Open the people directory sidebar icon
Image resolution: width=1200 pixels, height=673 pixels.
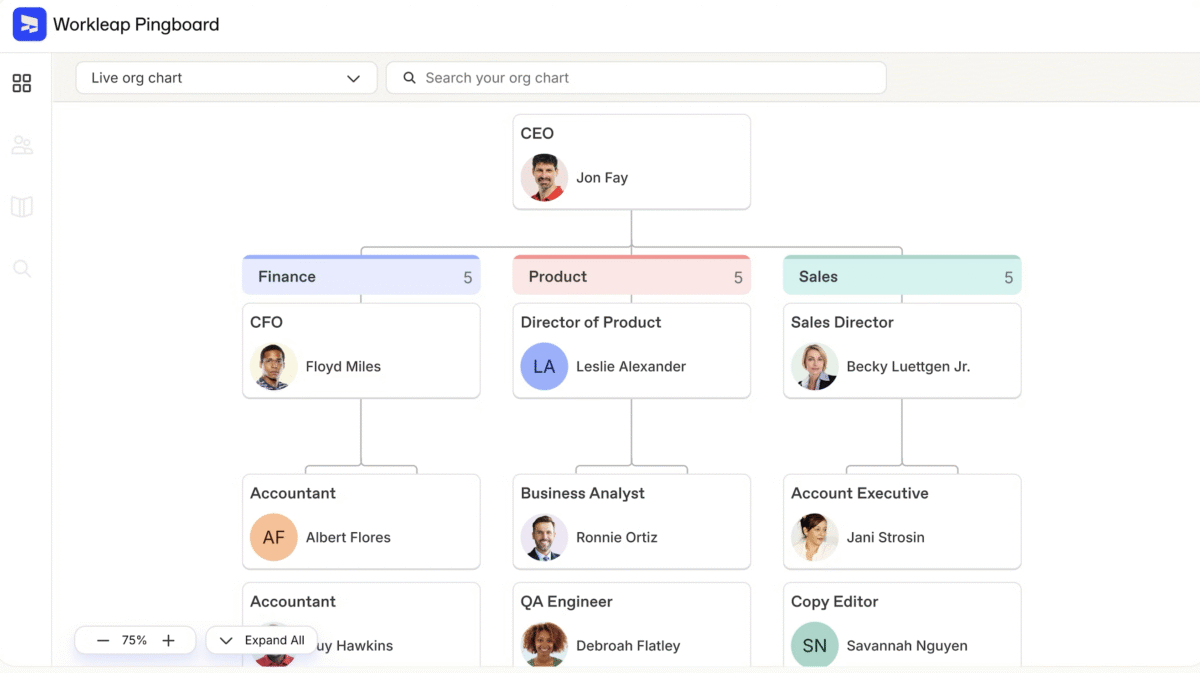coord(22,145)
